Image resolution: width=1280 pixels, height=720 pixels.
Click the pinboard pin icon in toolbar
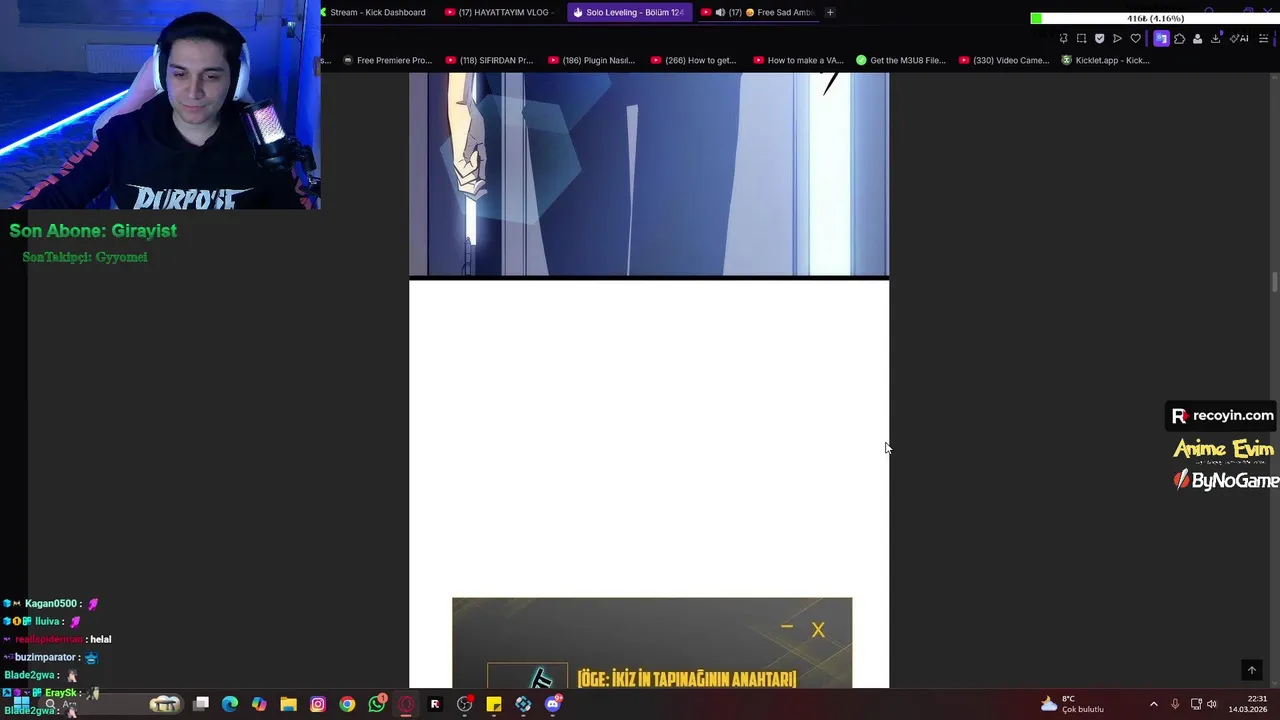(x=1063, y=39)
